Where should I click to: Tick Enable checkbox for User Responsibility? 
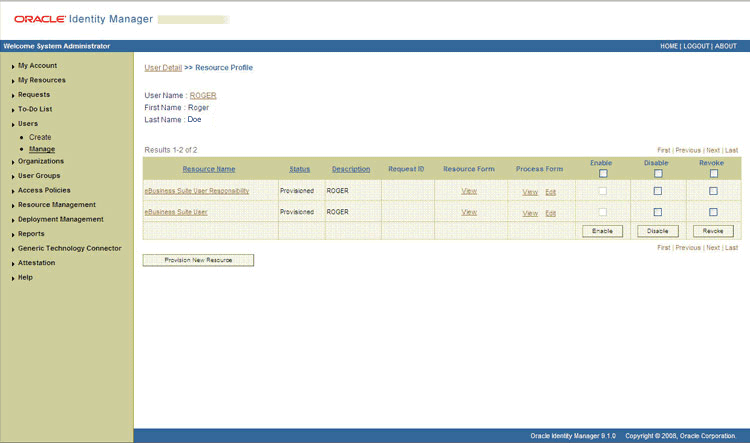603,191
